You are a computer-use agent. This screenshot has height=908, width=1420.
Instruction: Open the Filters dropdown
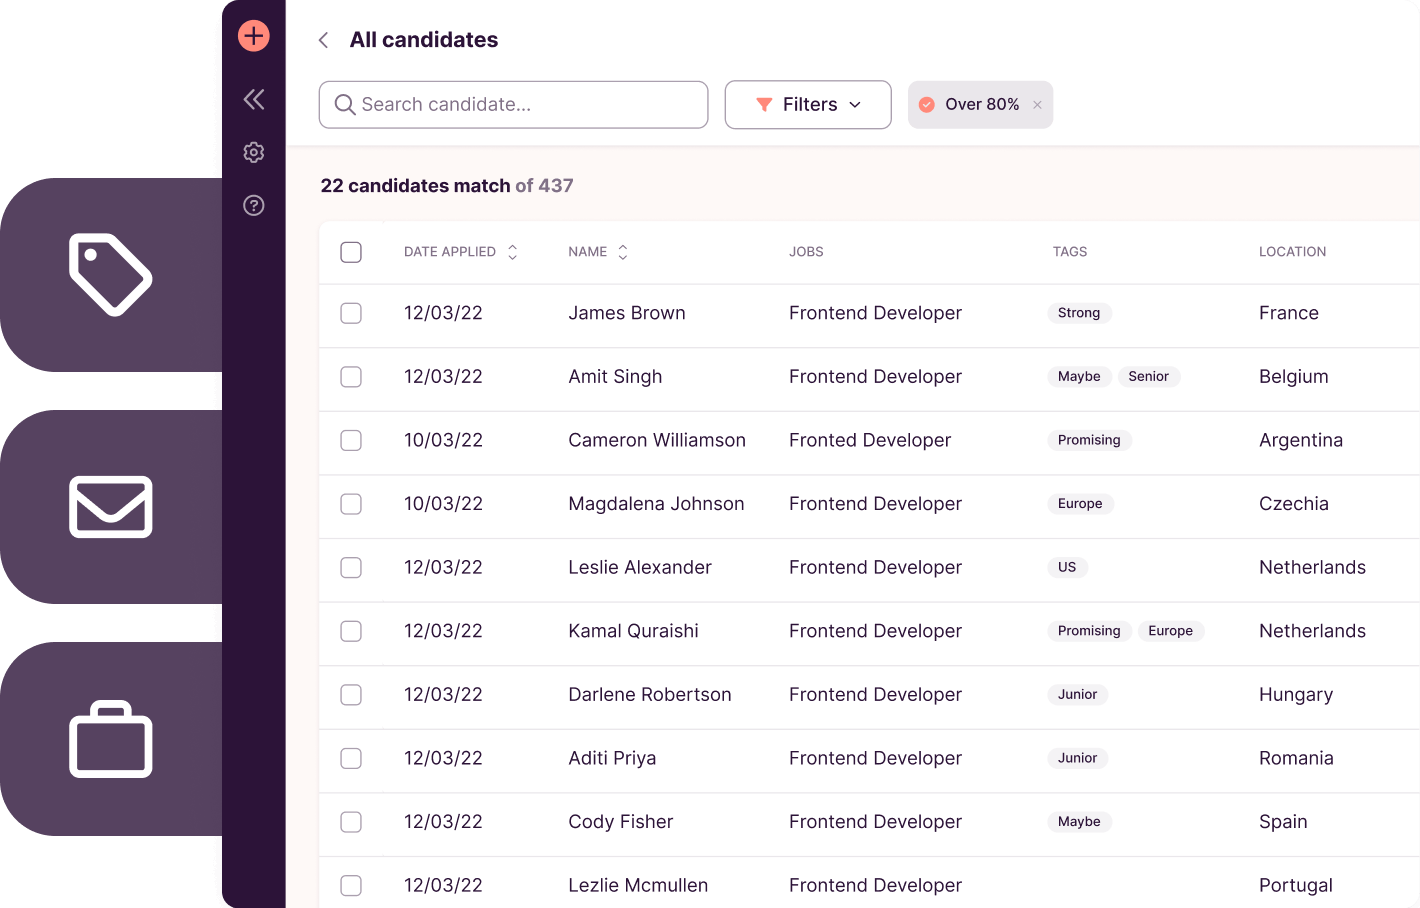(x=808, y=105)
